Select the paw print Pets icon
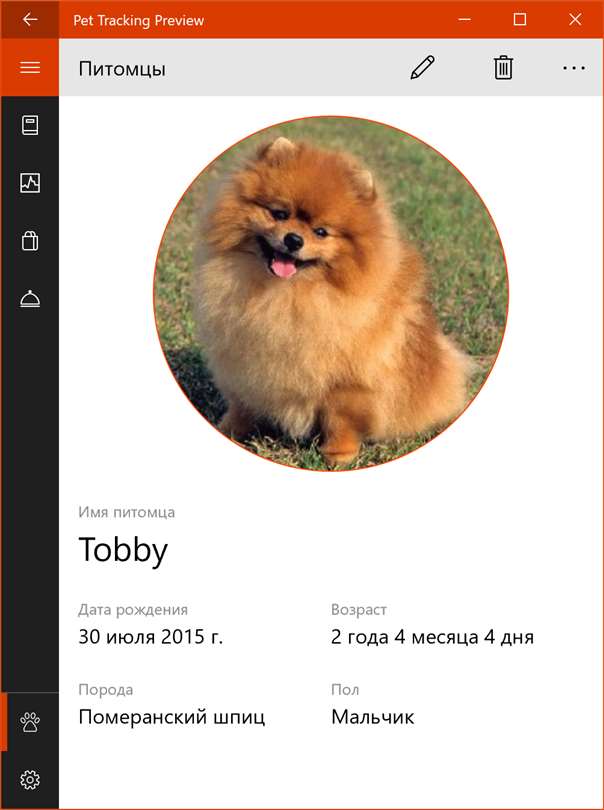Viewport: 604px width, 810px height. pos(30,722)
